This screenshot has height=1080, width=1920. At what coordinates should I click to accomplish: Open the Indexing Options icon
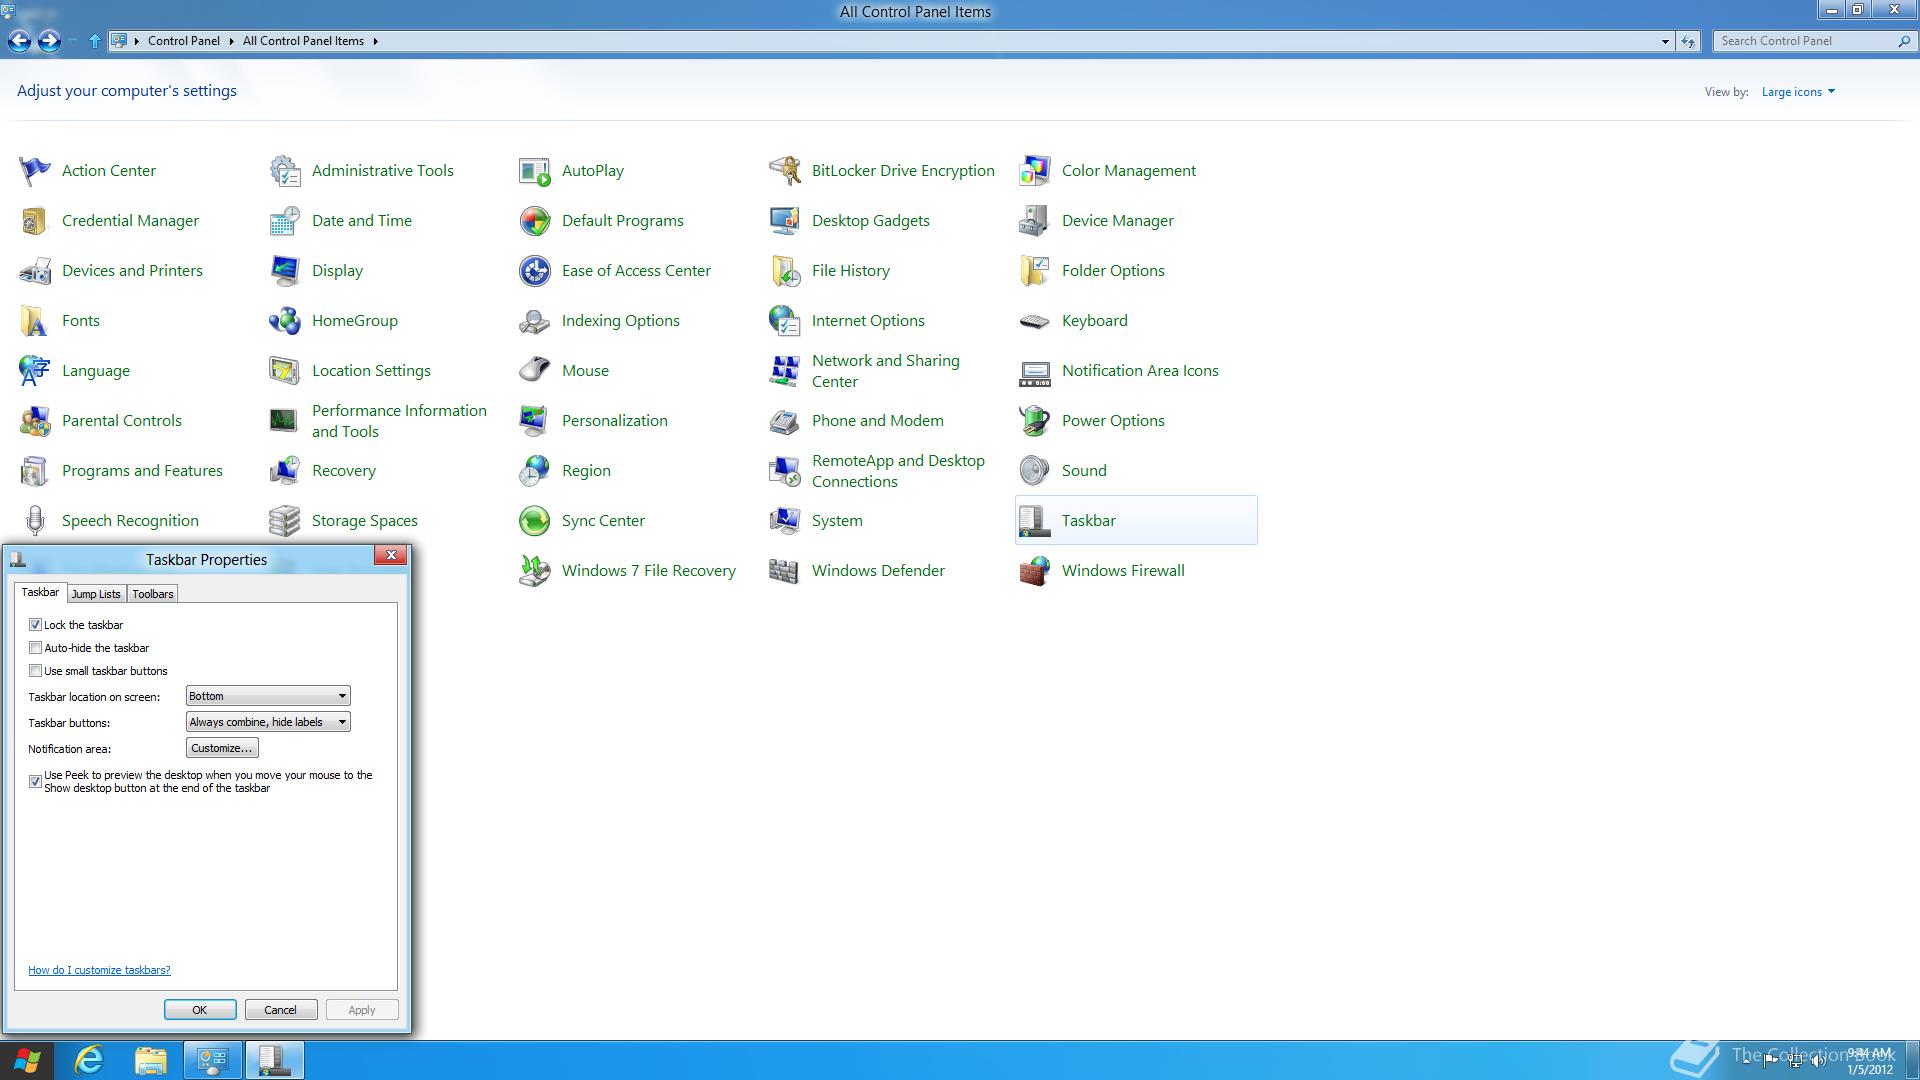[x=535, y=321]
